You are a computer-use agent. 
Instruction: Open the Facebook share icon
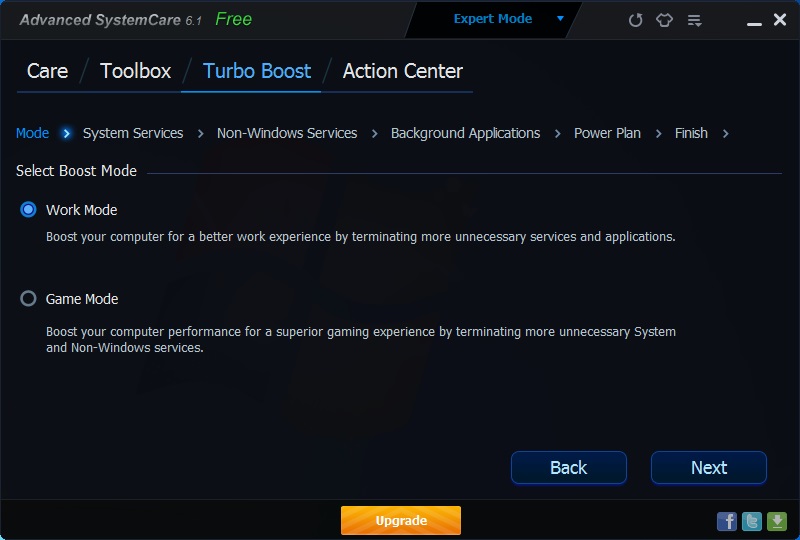pyautogui.click(x=727, y=521)
